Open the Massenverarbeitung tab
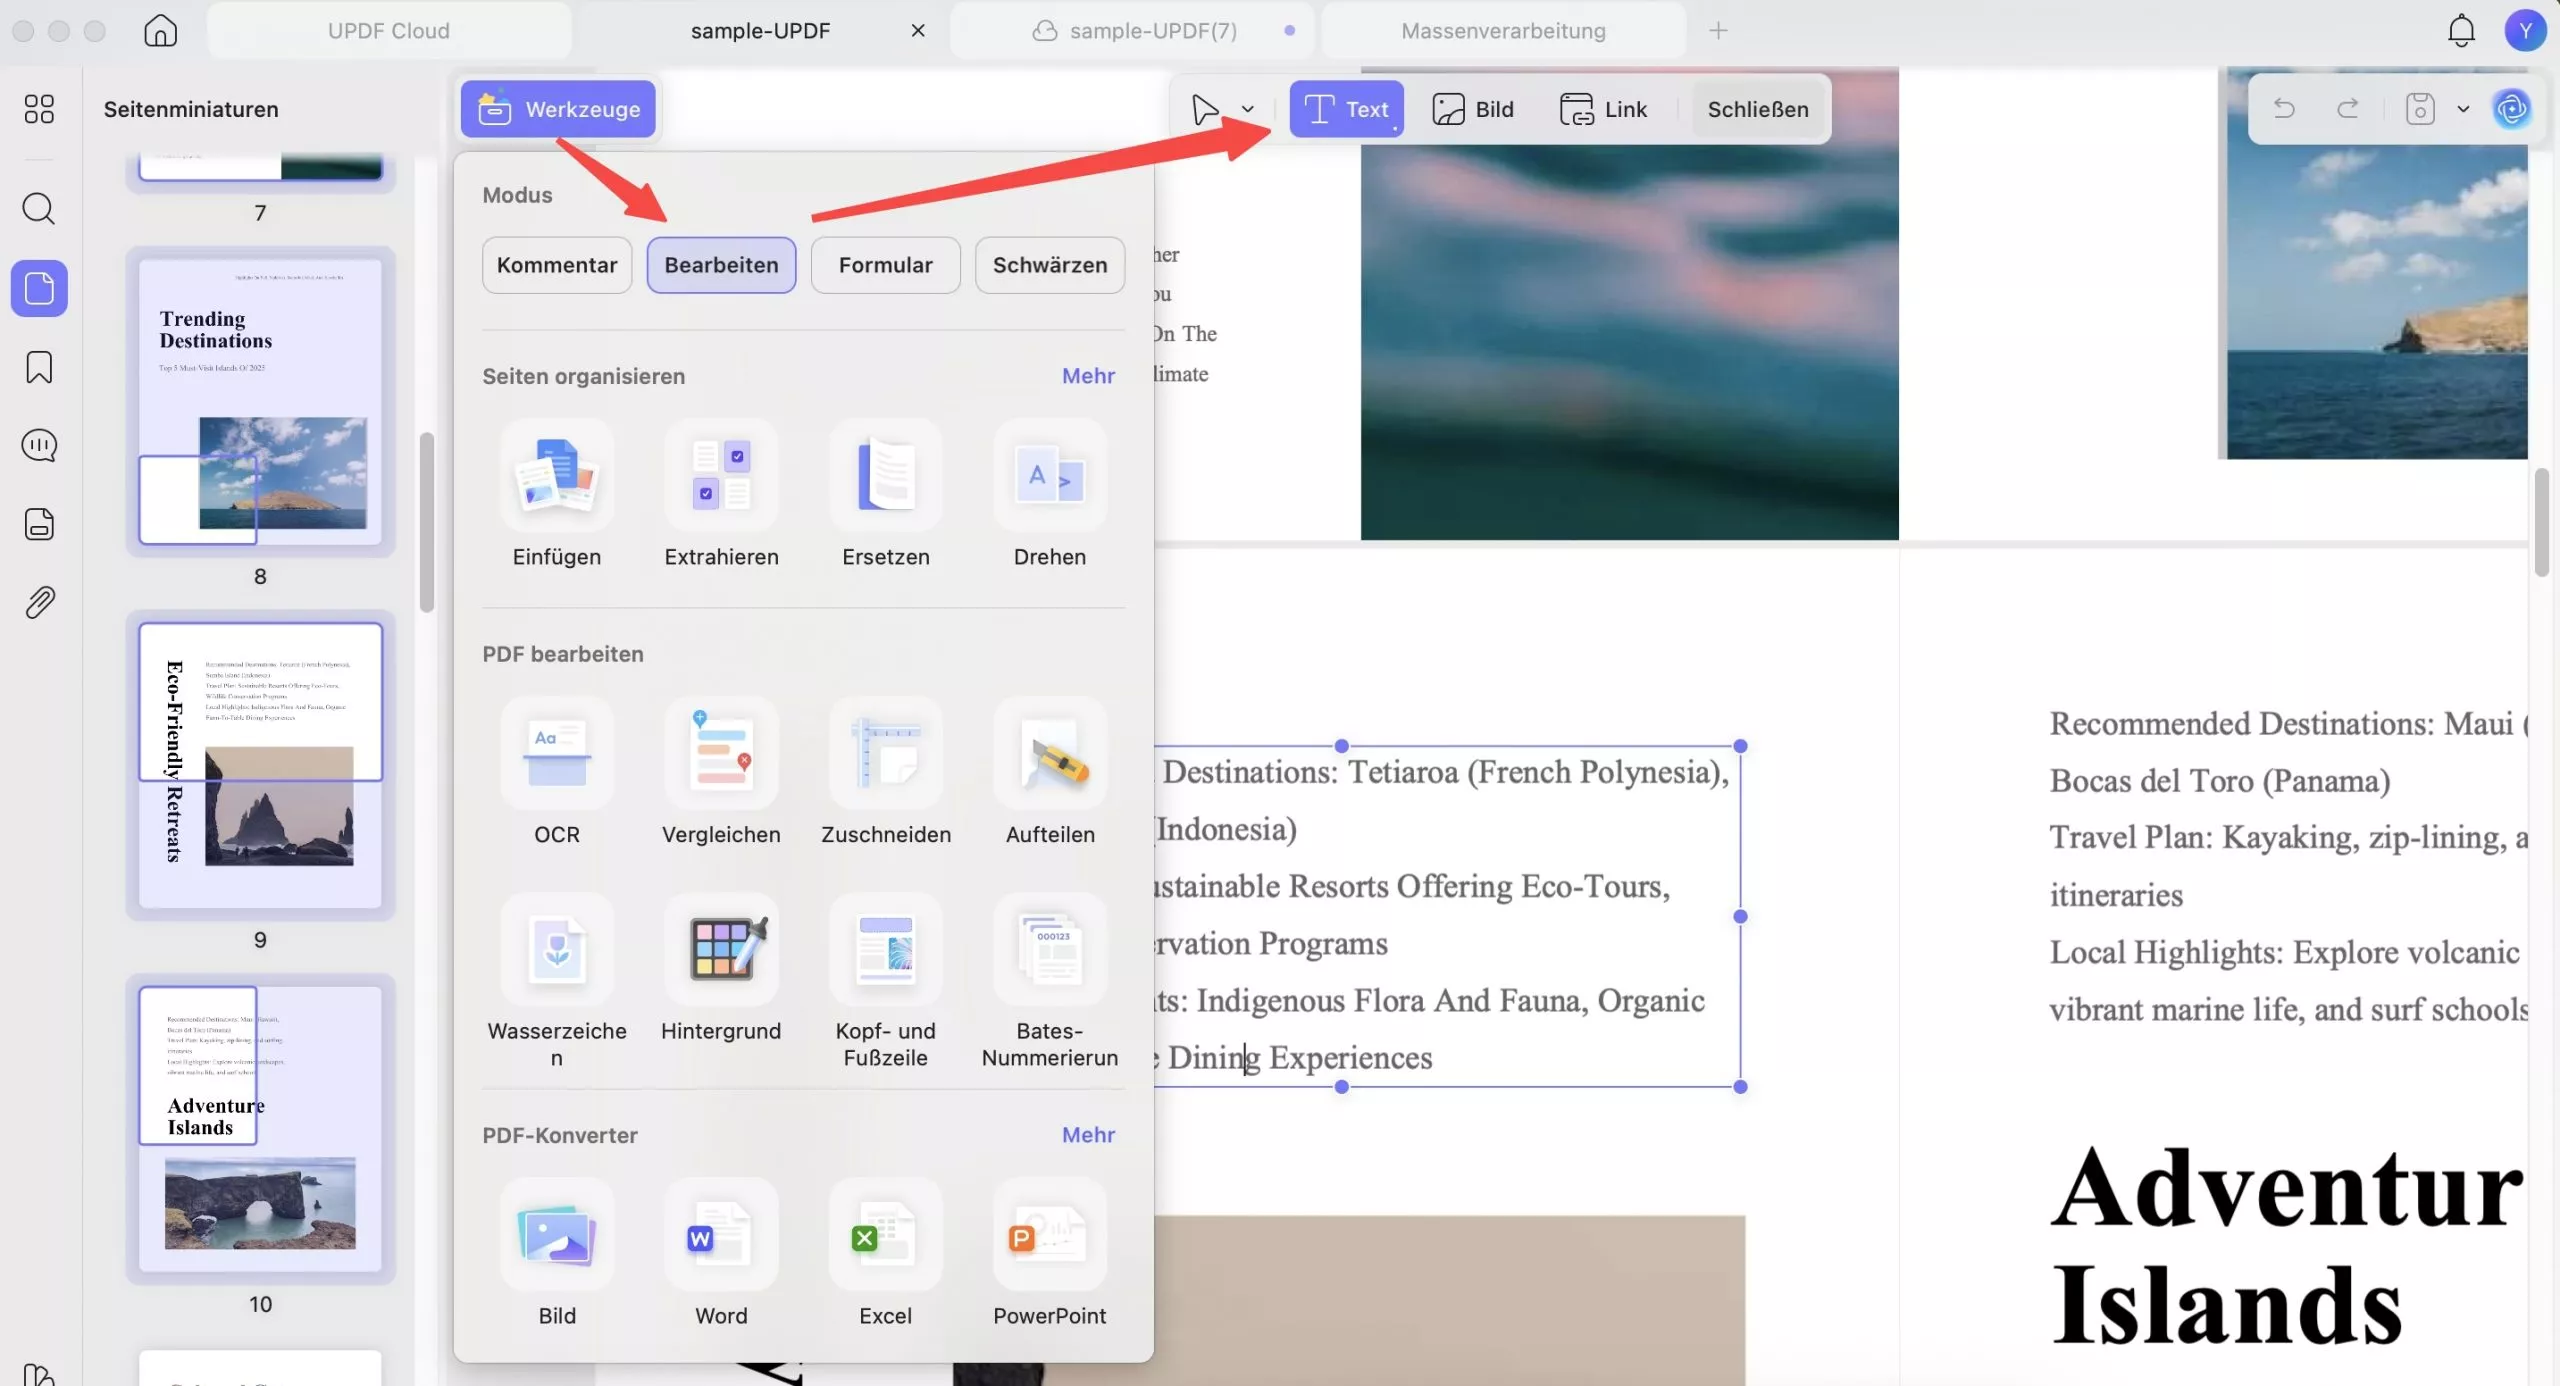The image size is (2560, 1386). pos(1503,31)
